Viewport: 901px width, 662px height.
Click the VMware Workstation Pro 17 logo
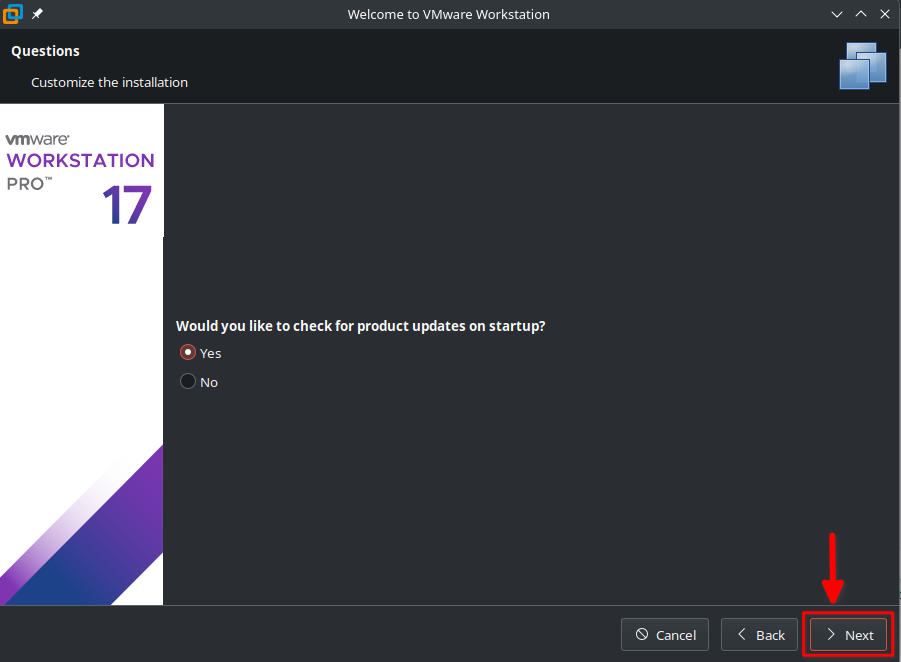pos(81,178)
